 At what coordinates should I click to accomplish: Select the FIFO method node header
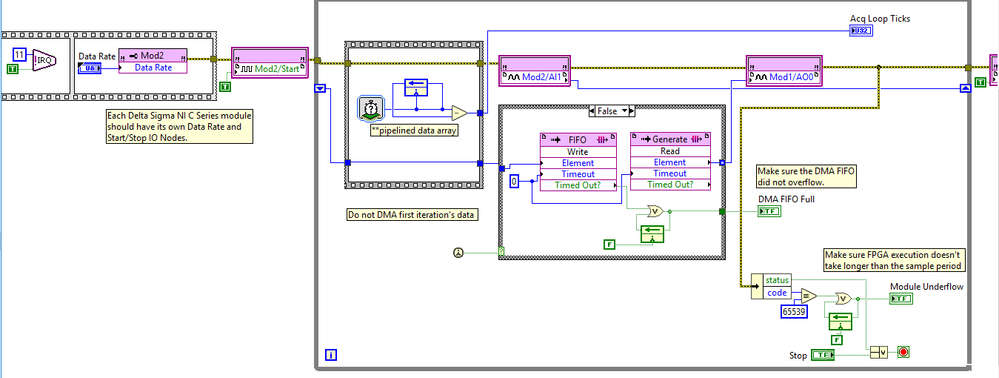[x=579, y=140]
